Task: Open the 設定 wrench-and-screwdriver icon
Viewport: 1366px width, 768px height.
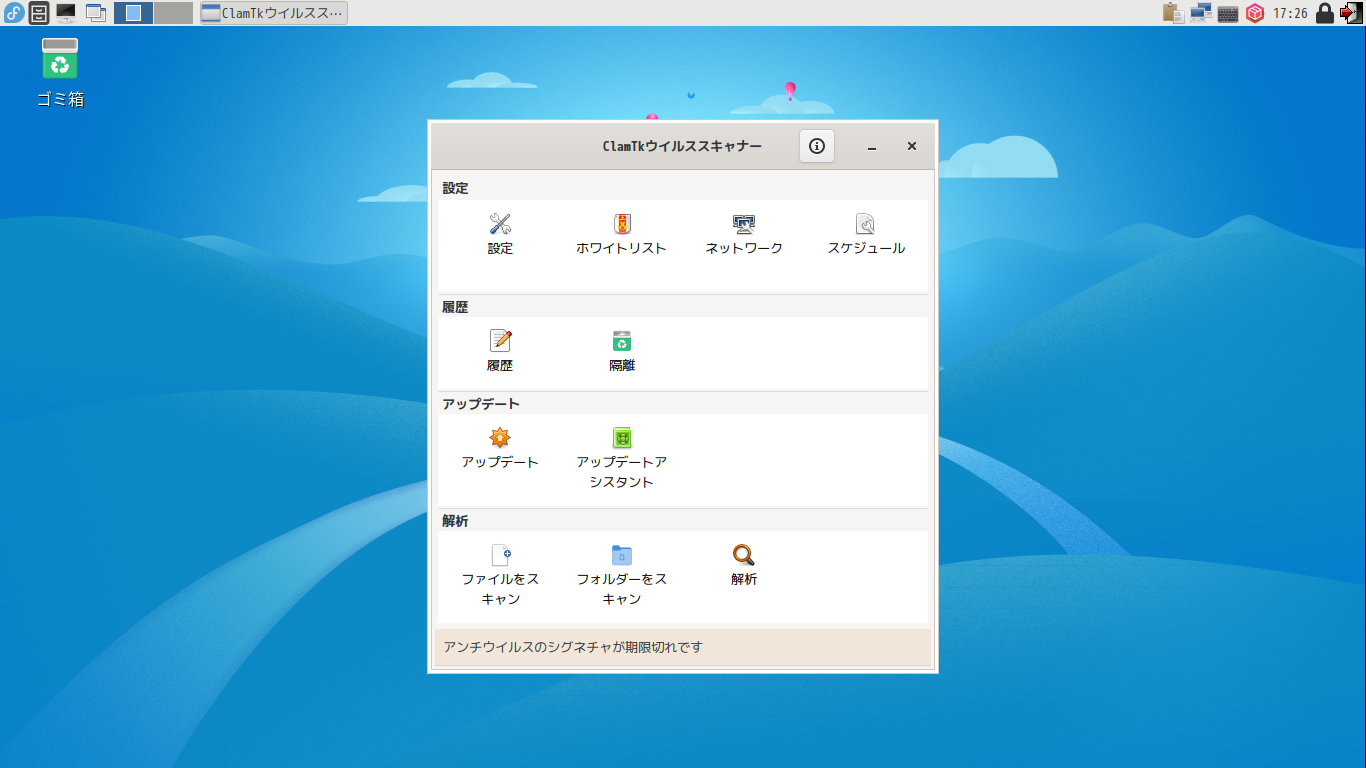Action: [500, 224]
